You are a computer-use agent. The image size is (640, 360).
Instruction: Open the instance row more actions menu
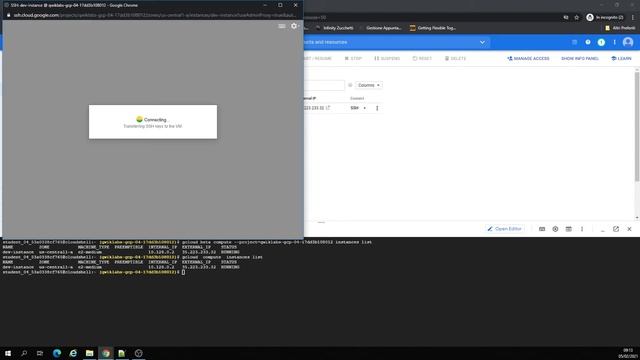click(x=377, y=108)
